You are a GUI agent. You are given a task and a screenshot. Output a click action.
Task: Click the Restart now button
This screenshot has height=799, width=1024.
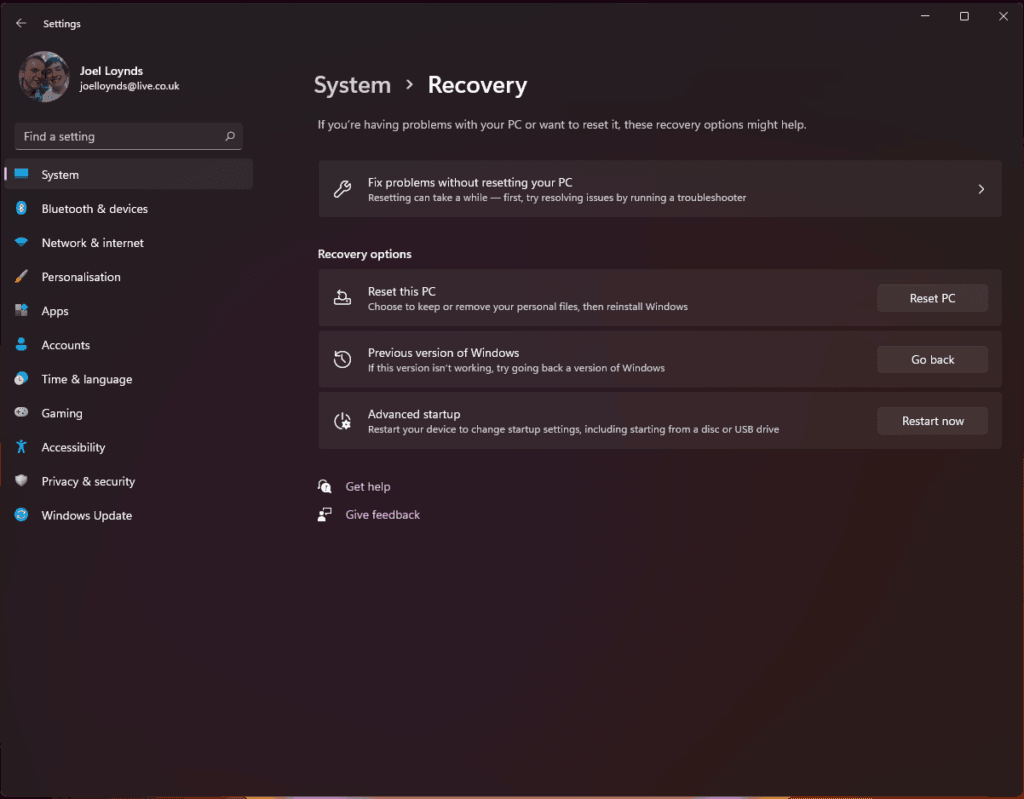tap(932, 421)
